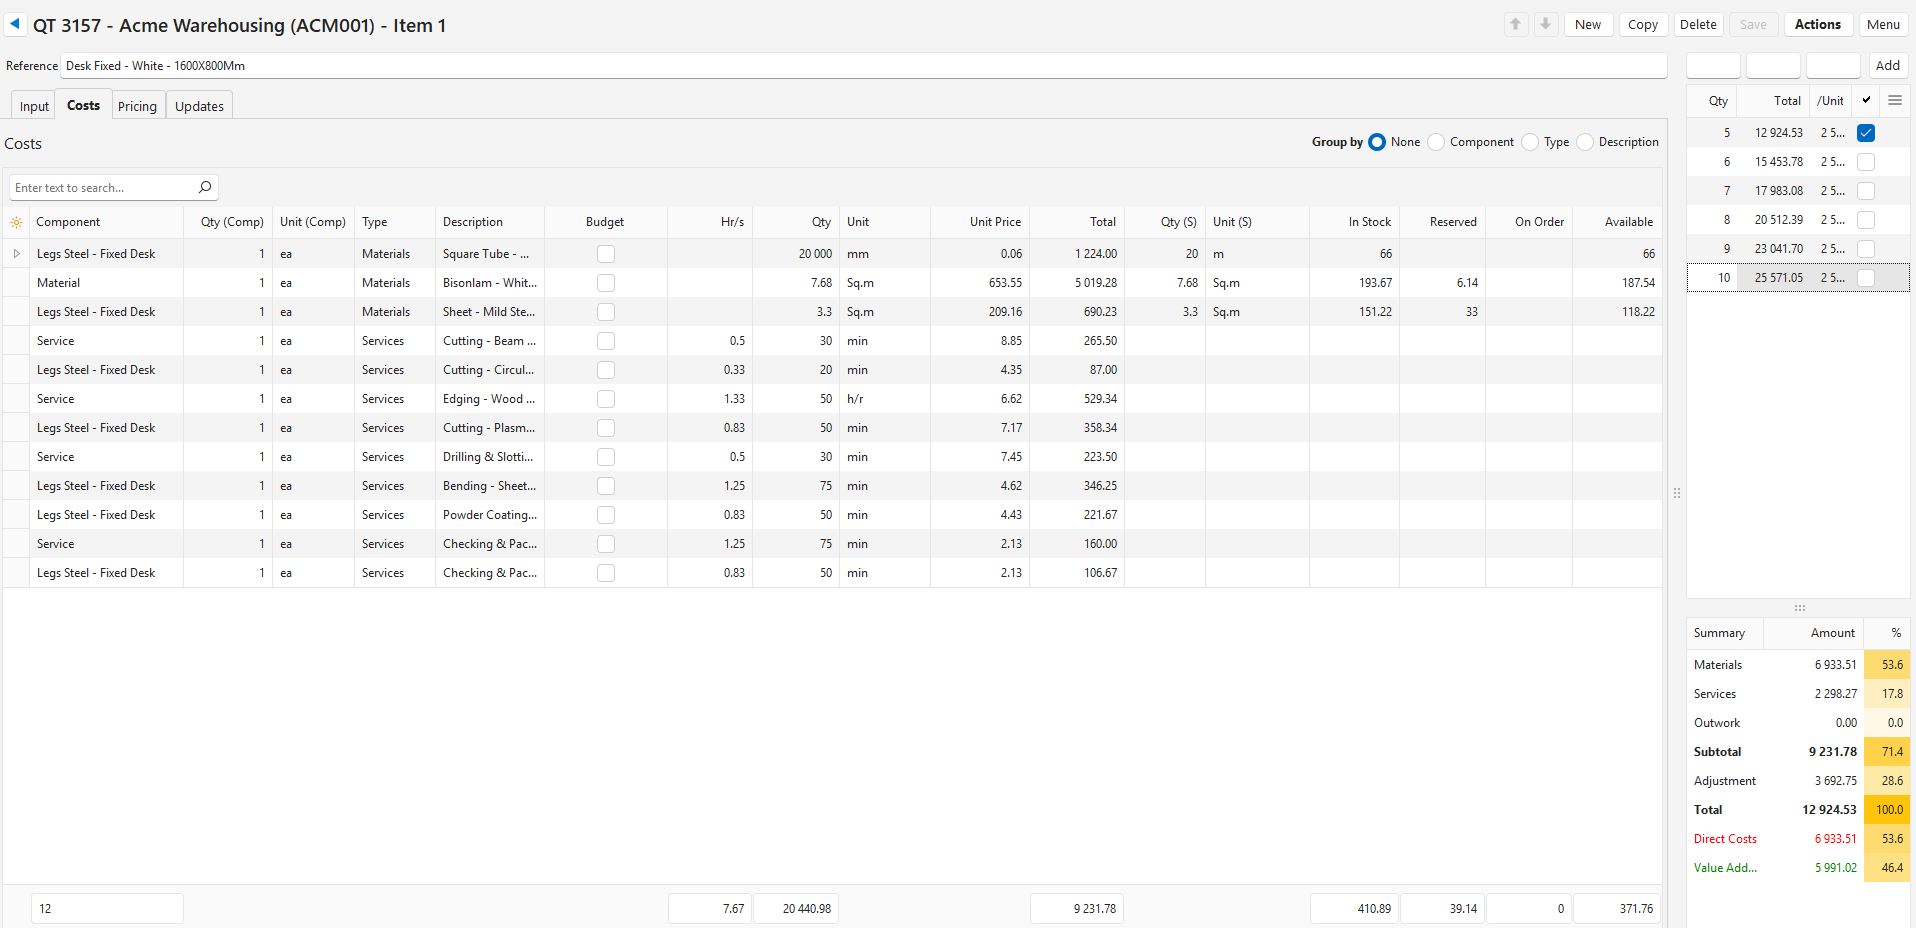Select the Costs tab
Viewport: 1916px width, 928px height.
(x=83, y=105)
